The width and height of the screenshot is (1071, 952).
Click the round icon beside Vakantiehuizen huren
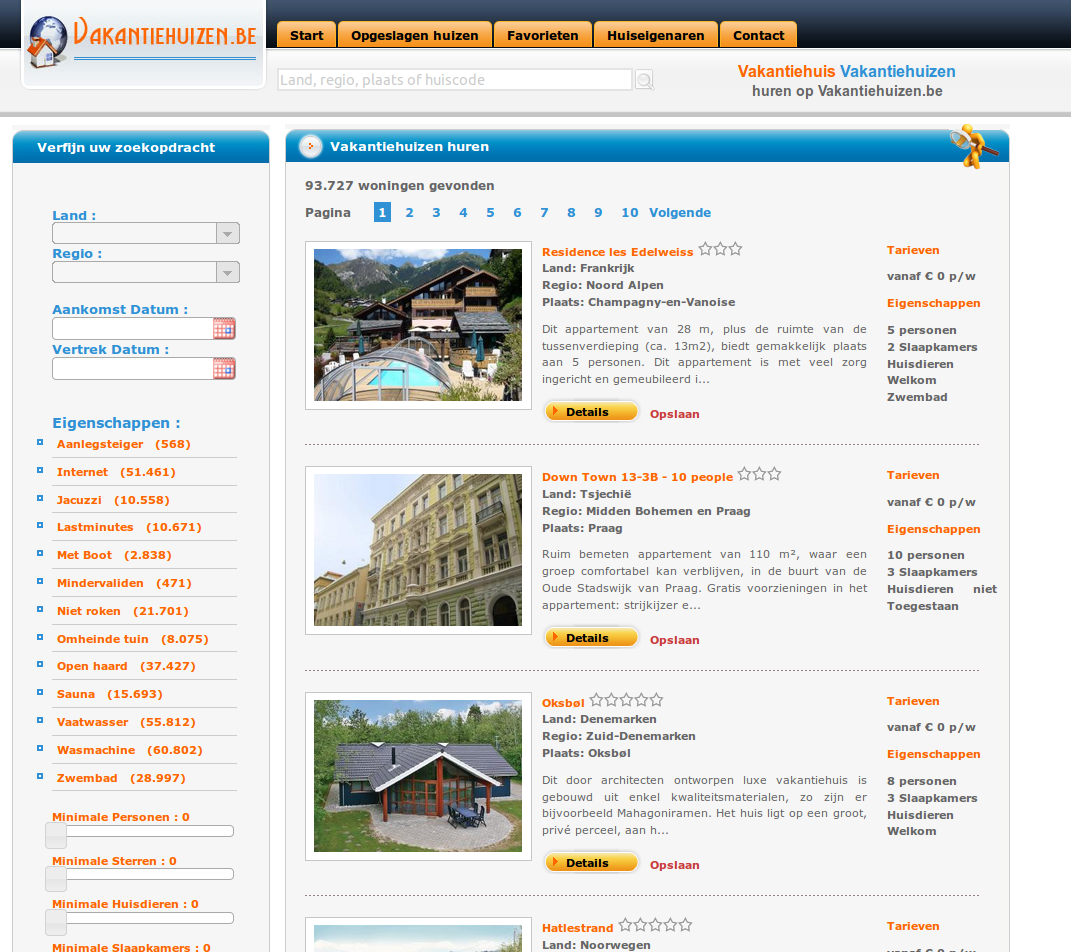tap(311, 147)
